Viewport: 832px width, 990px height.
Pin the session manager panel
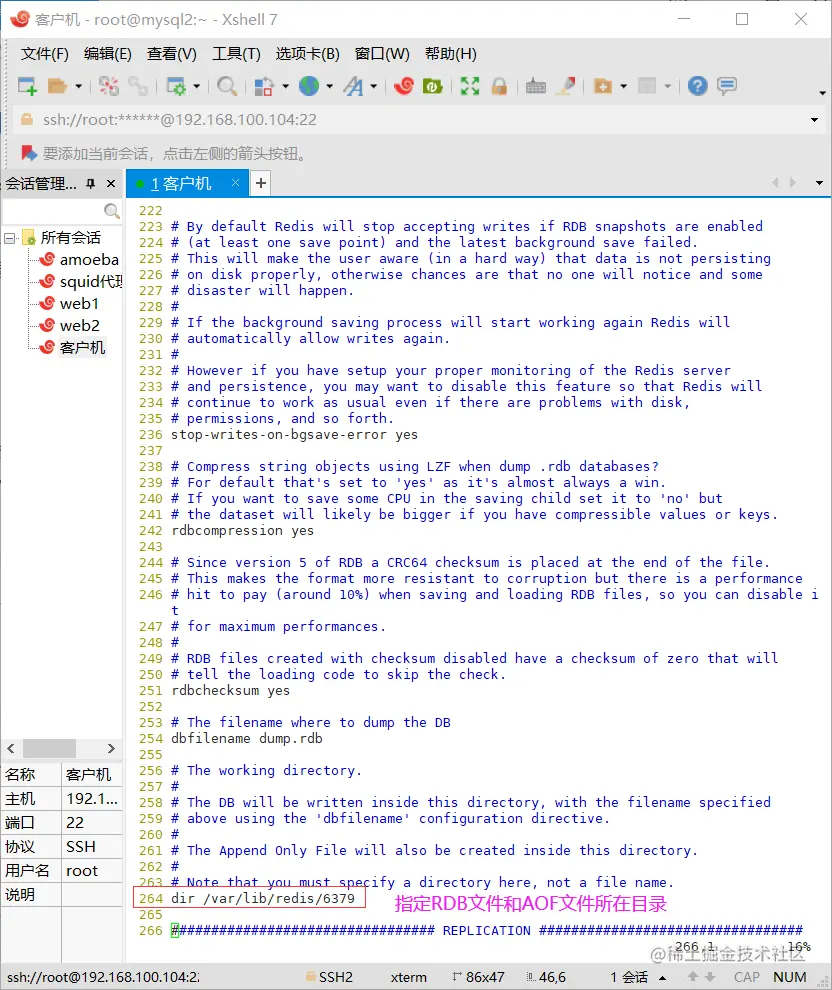(x=91, y=184)
